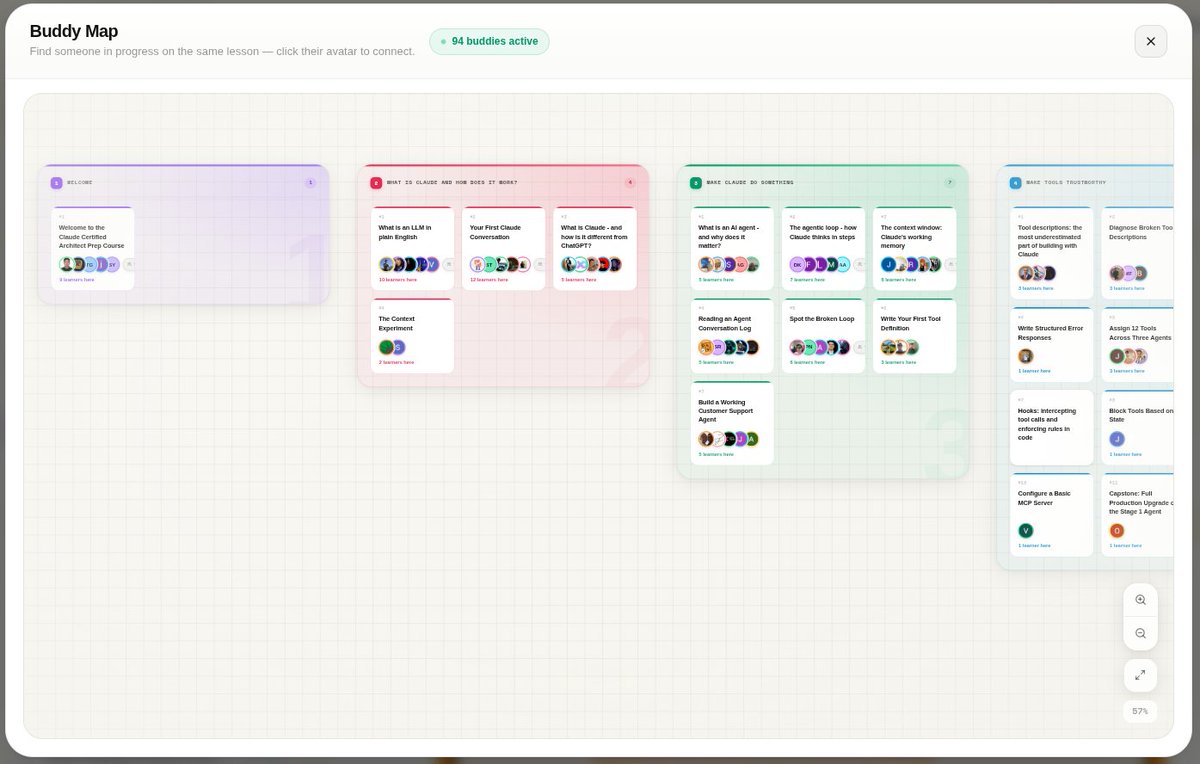Viewport: 1200px width, 764px height.
Task: Click the purple section 1 badge beside Welcome
Action: (56, 183)
